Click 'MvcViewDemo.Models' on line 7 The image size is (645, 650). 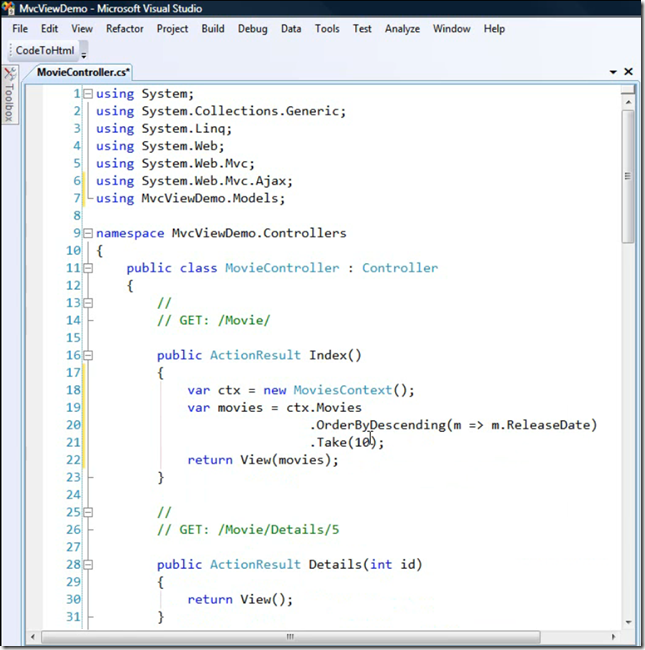[x=209, y=198]
